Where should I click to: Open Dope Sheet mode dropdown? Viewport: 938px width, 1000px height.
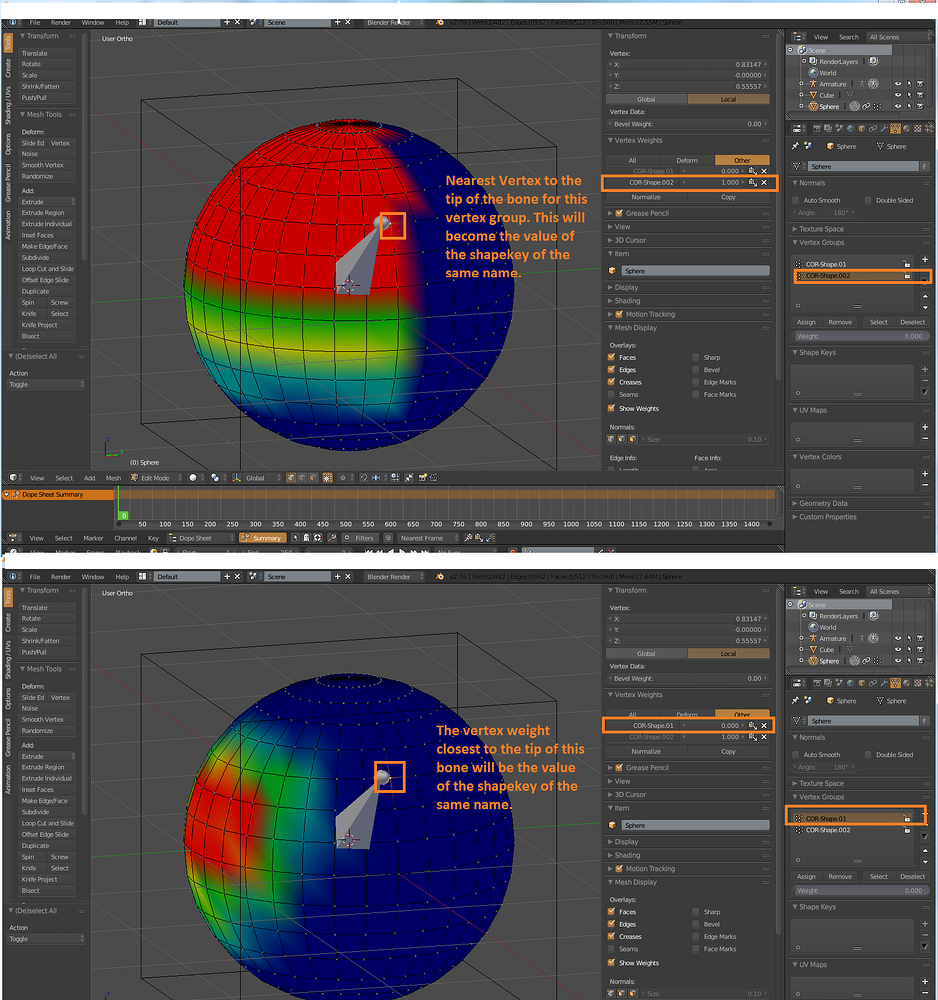click(x=201, y=538)
